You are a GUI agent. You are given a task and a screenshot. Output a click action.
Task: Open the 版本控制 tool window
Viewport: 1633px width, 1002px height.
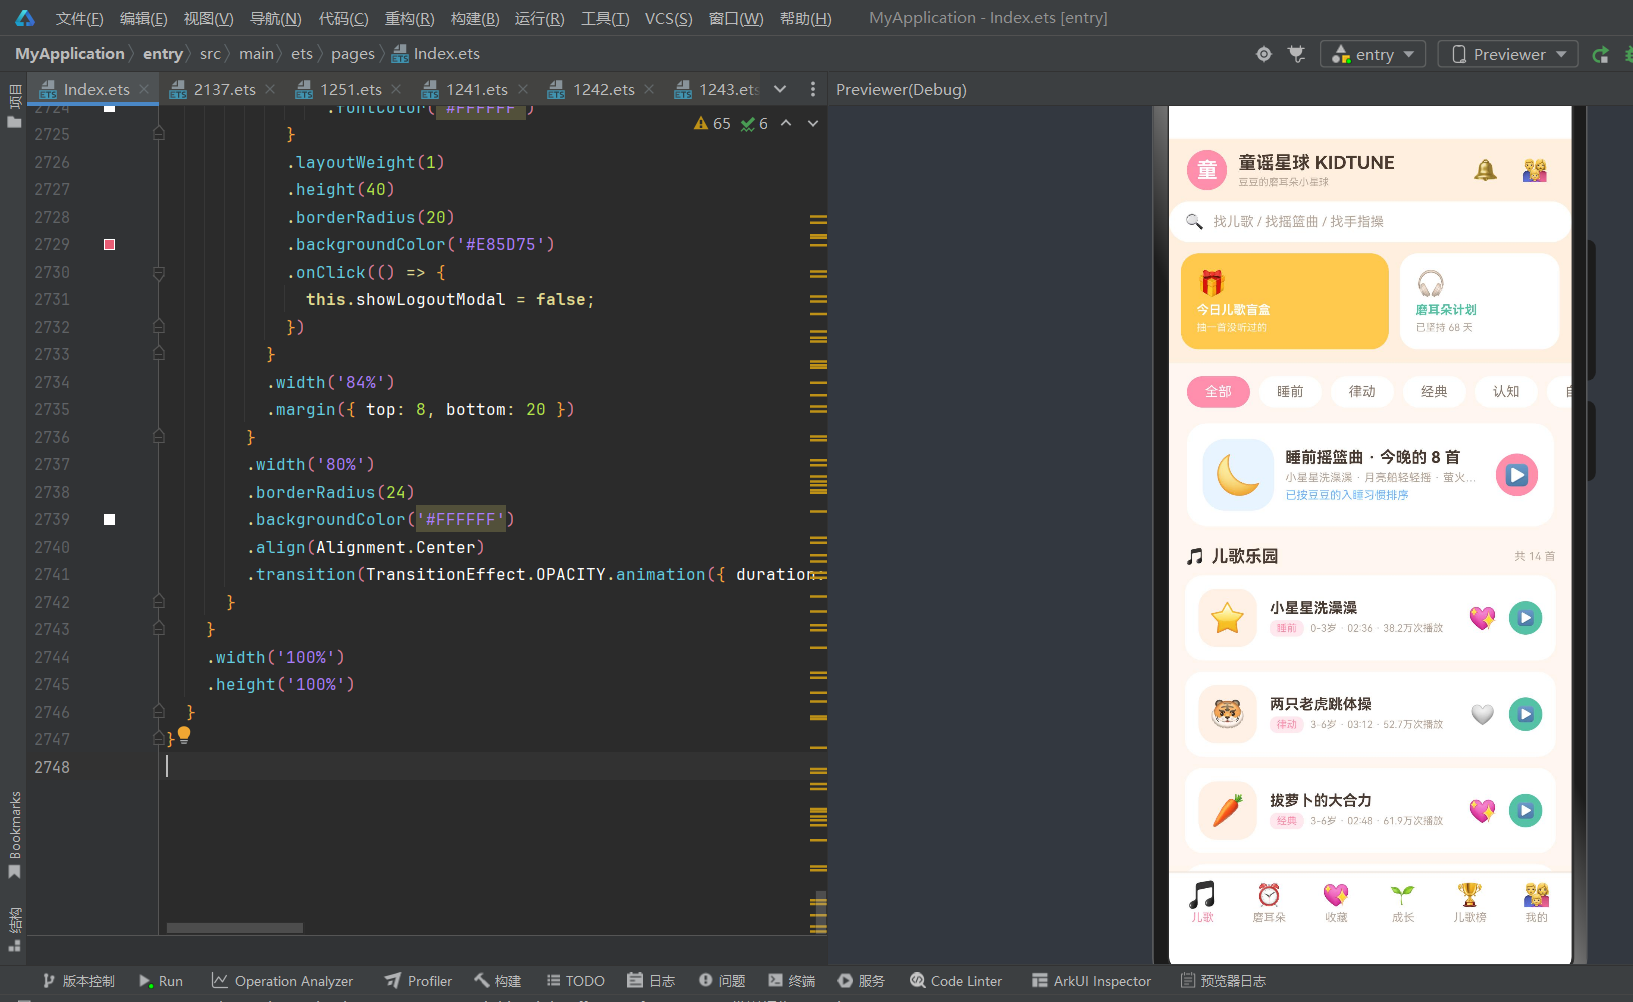click(78, 981)
